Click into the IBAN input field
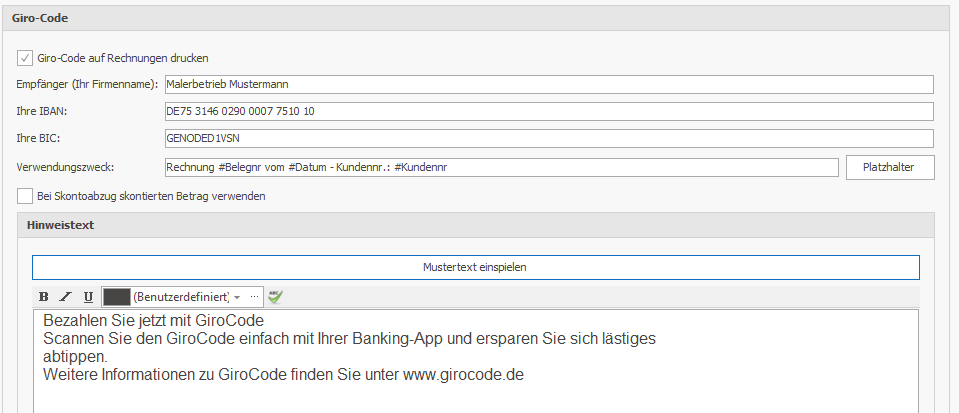This screenshot has width=959, height=413. click(x=548, y=111)
